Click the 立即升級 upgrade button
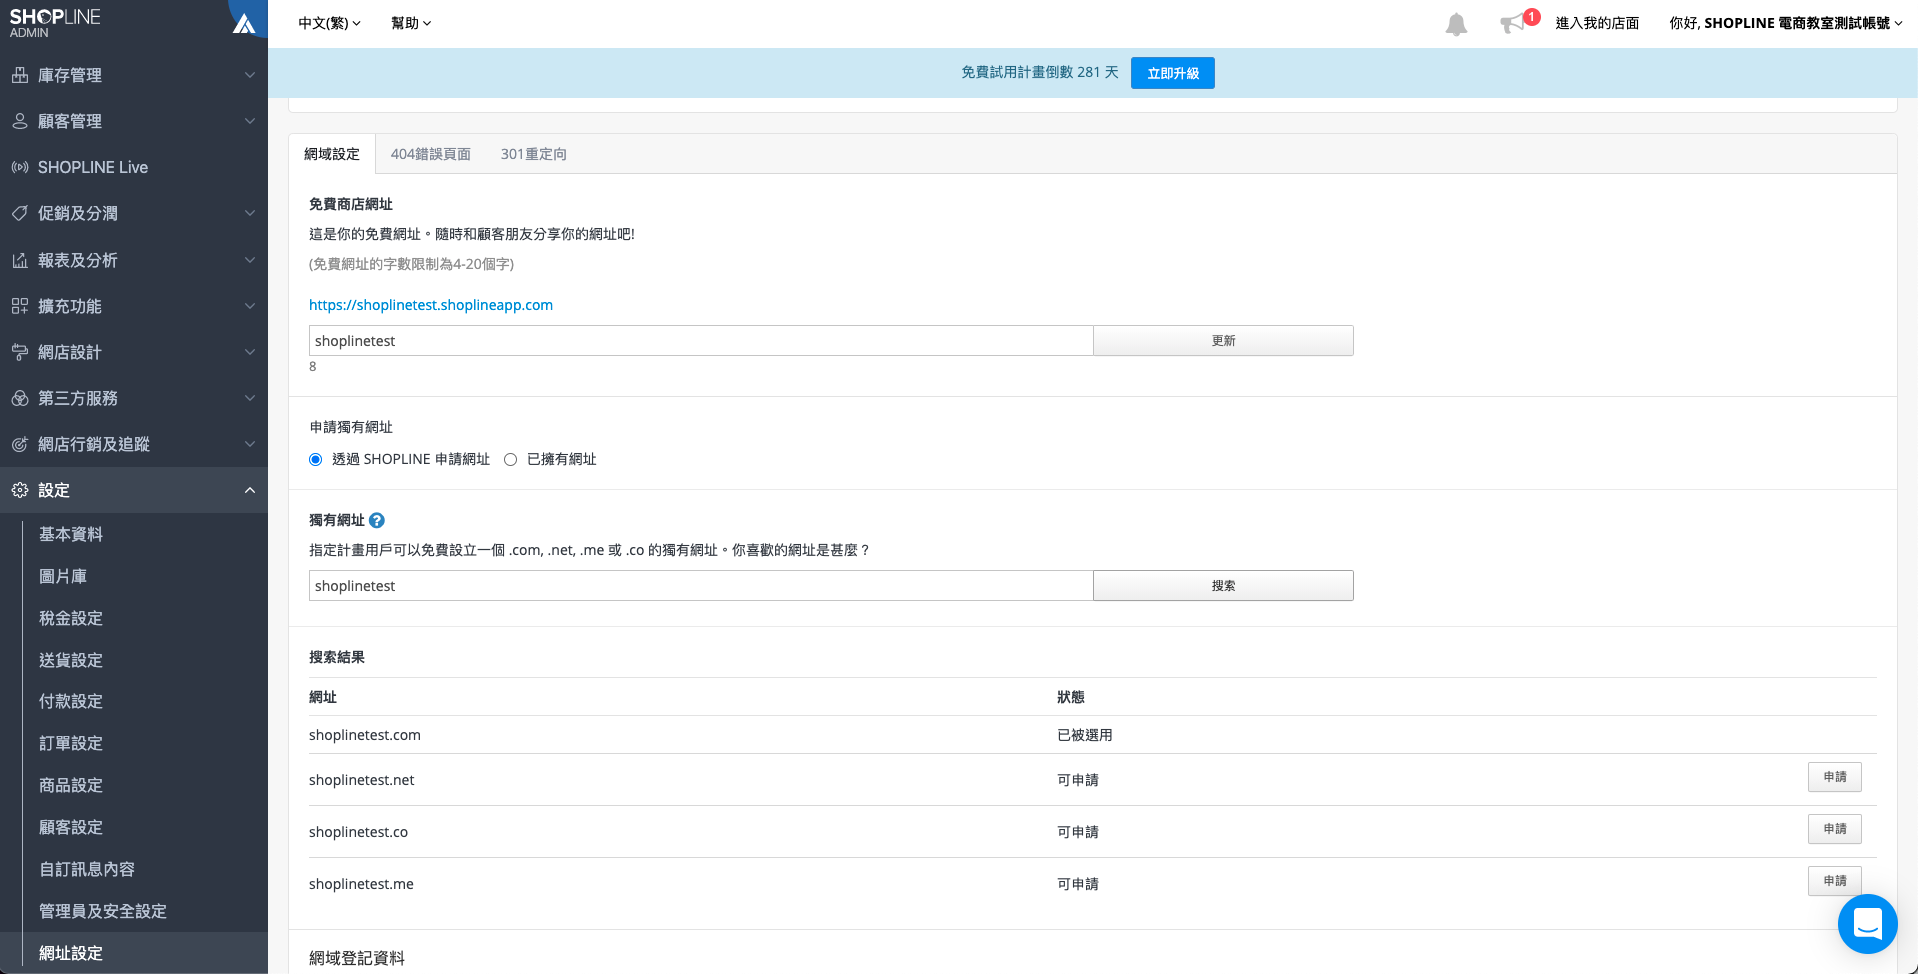 click(1173, 73)
